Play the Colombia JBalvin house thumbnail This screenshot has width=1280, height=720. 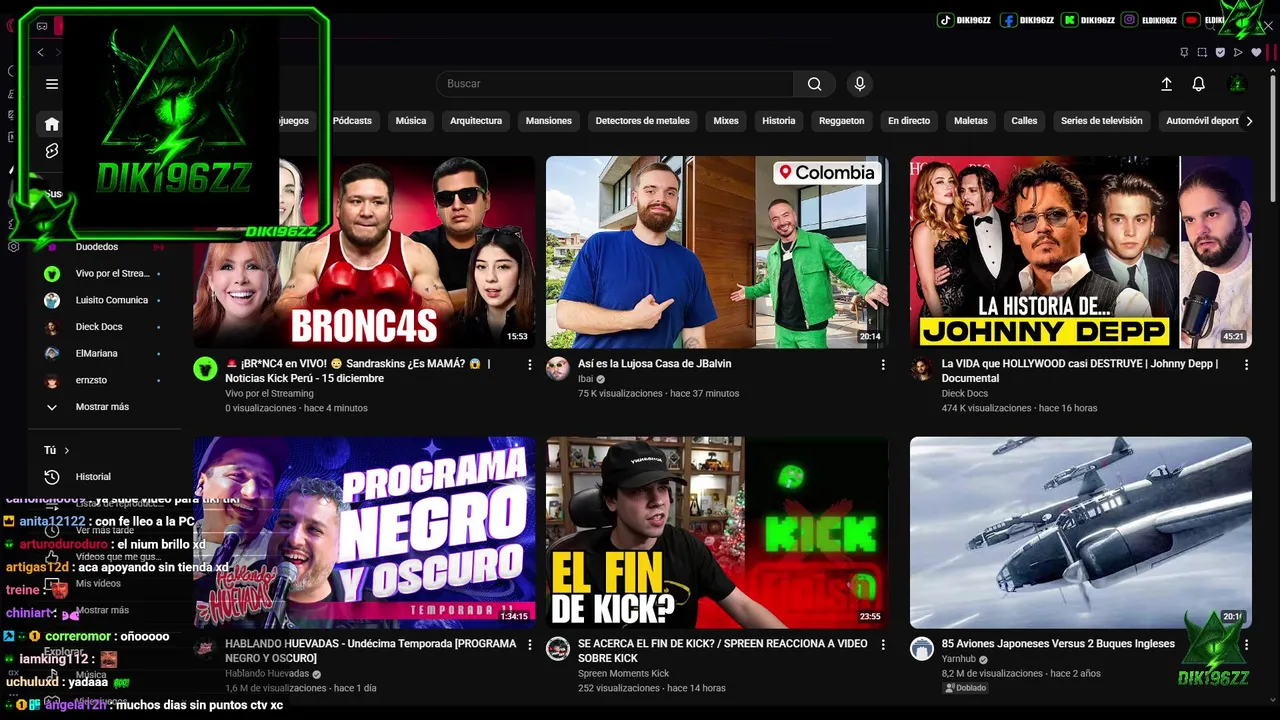coord(717,252)
